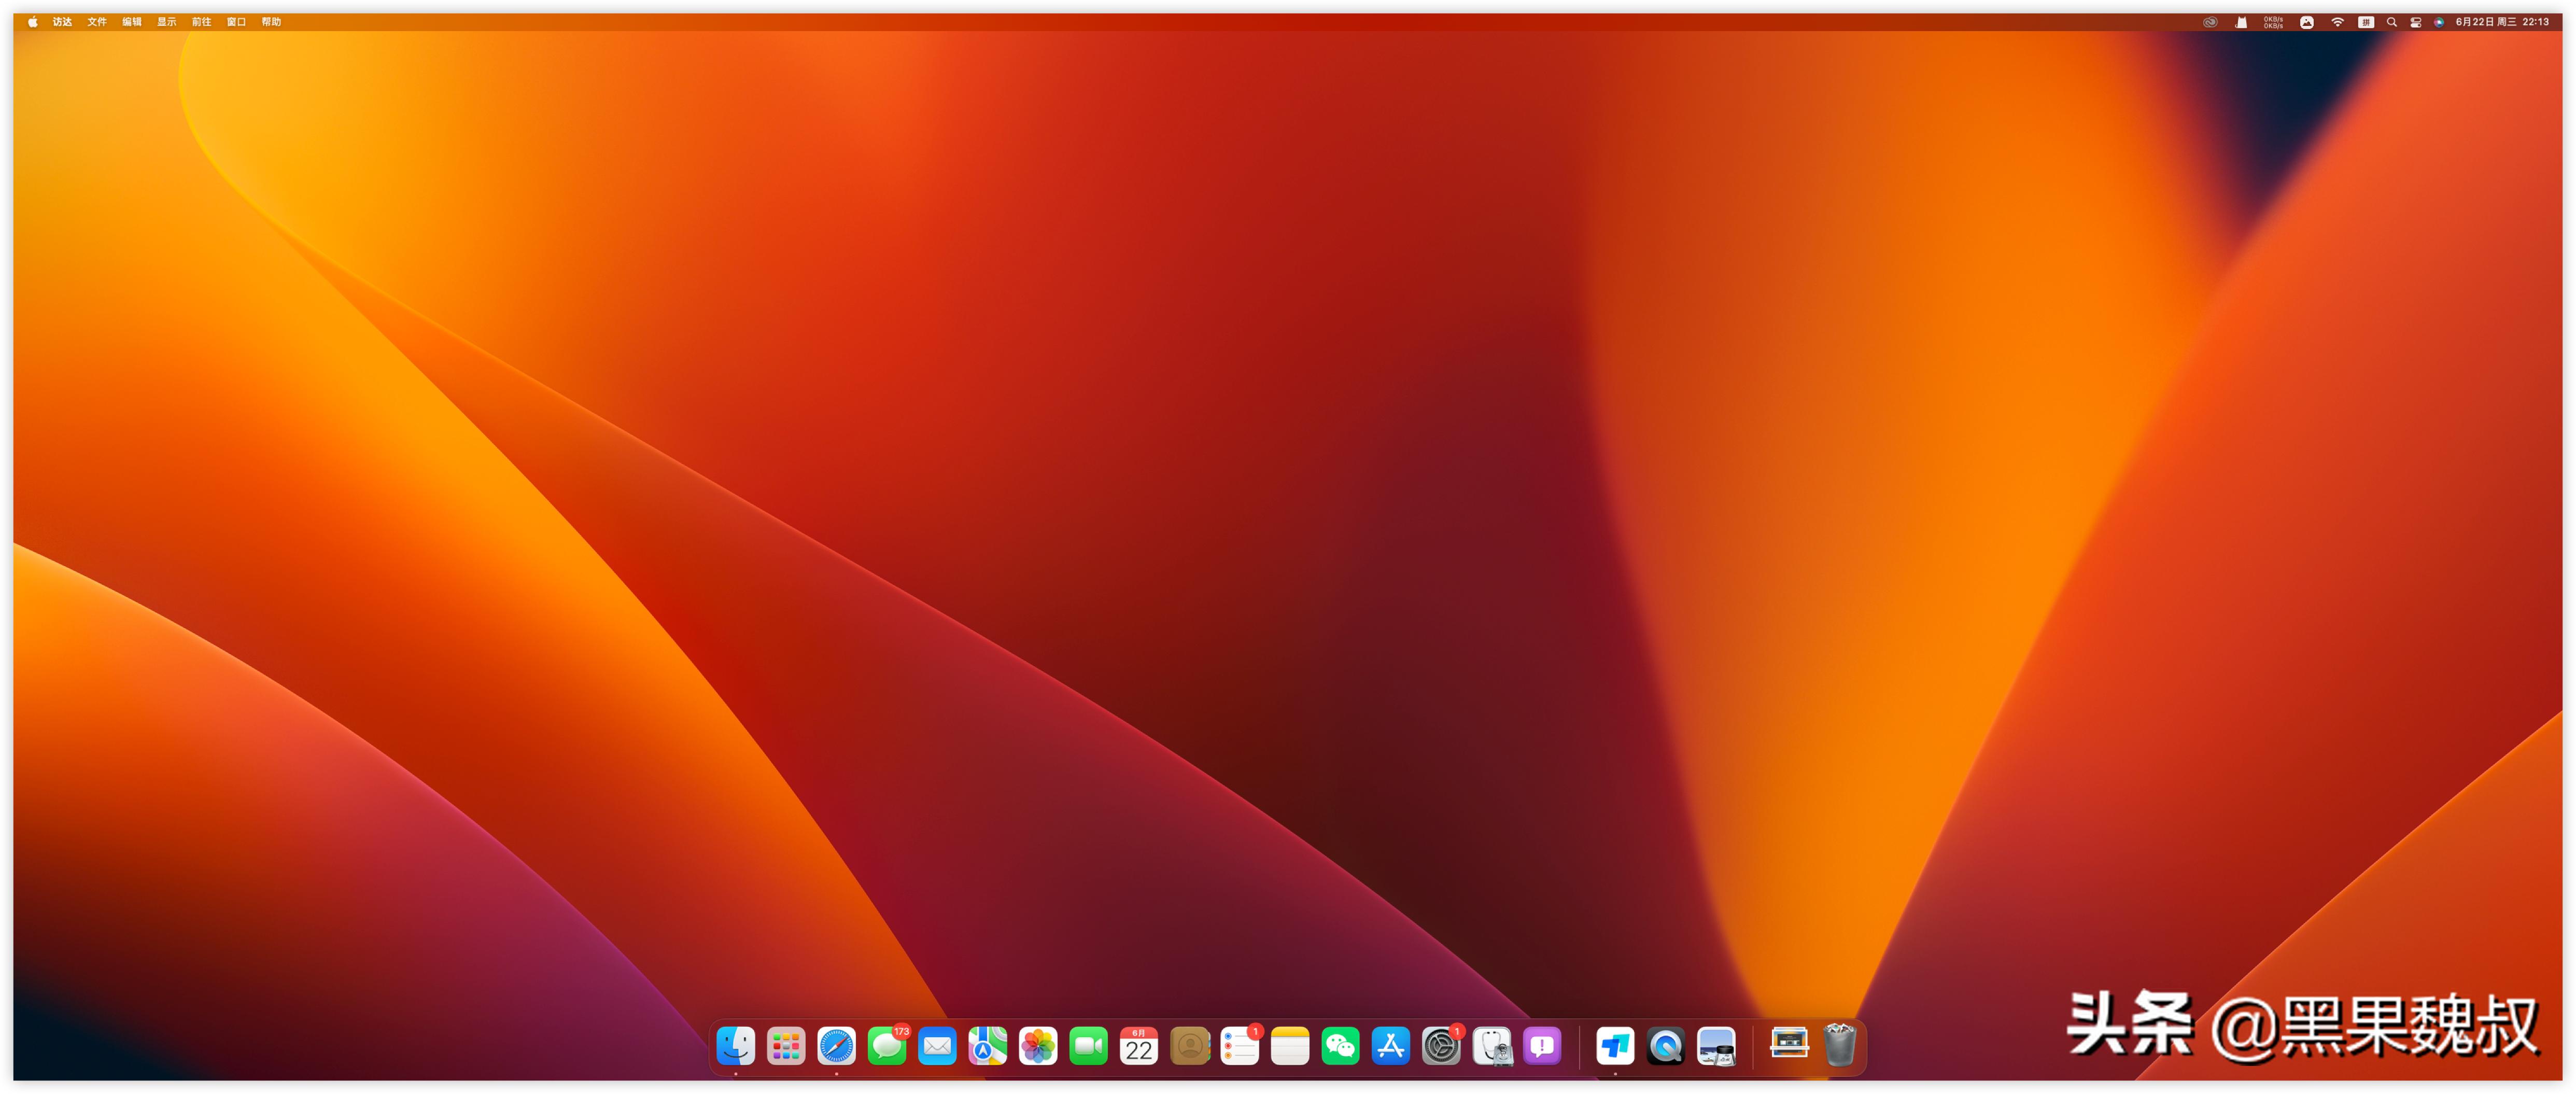
Task: Open Control Center in menu bar
Action: click(x=2415, y=22)
